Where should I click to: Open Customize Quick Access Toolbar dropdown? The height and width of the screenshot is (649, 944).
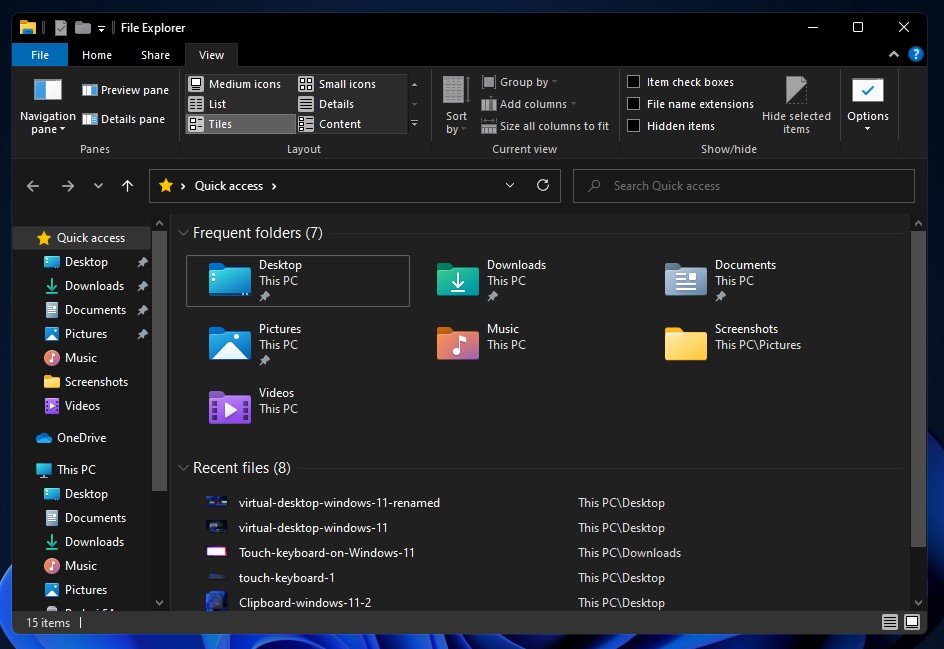click(101, 28)
